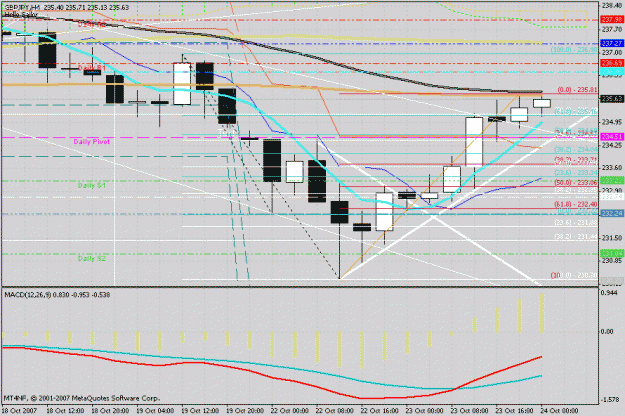Click the black 235.63 current price tag
Screen dimensions: 625x416
(612, 98)
